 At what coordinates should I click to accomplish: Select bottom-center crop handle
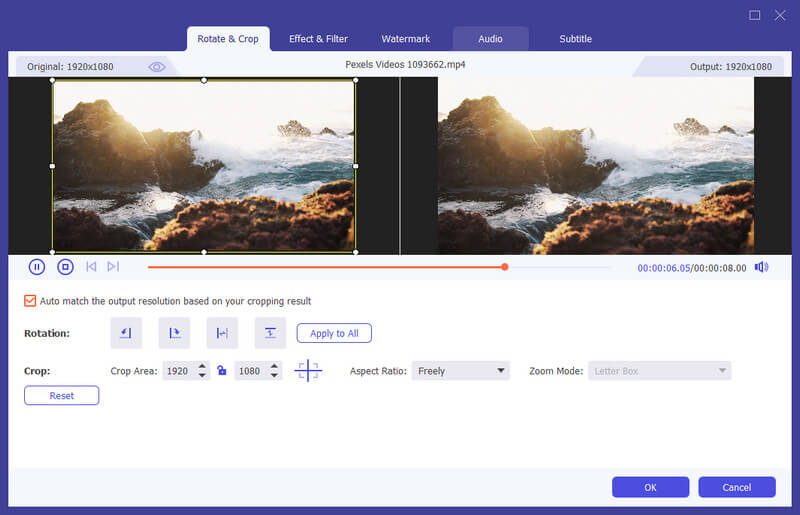click(x=204, y=252)
